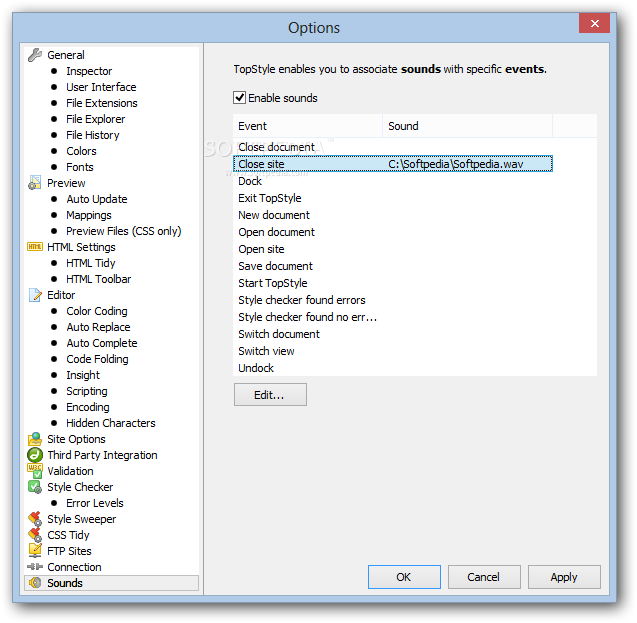Select the Save document event
The width and height of the screenshot is (637, 623).
(275, 266)
